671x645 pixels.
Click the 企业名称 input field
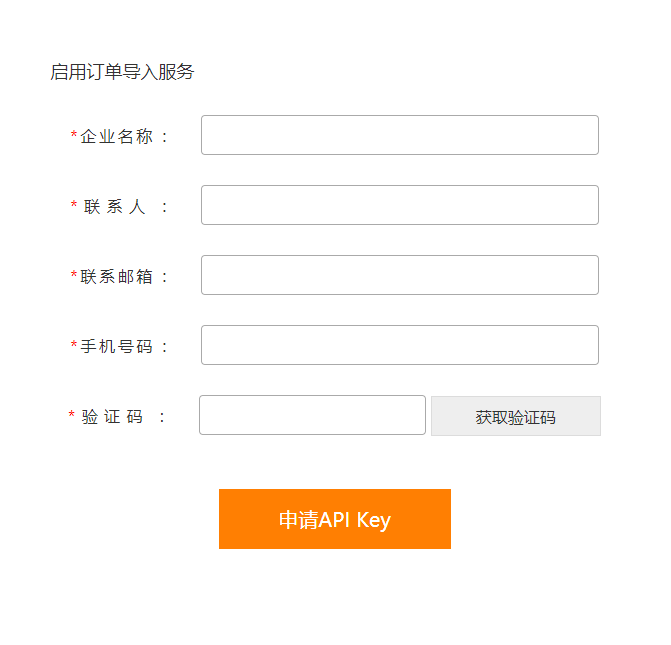click(x=400, y=135)
